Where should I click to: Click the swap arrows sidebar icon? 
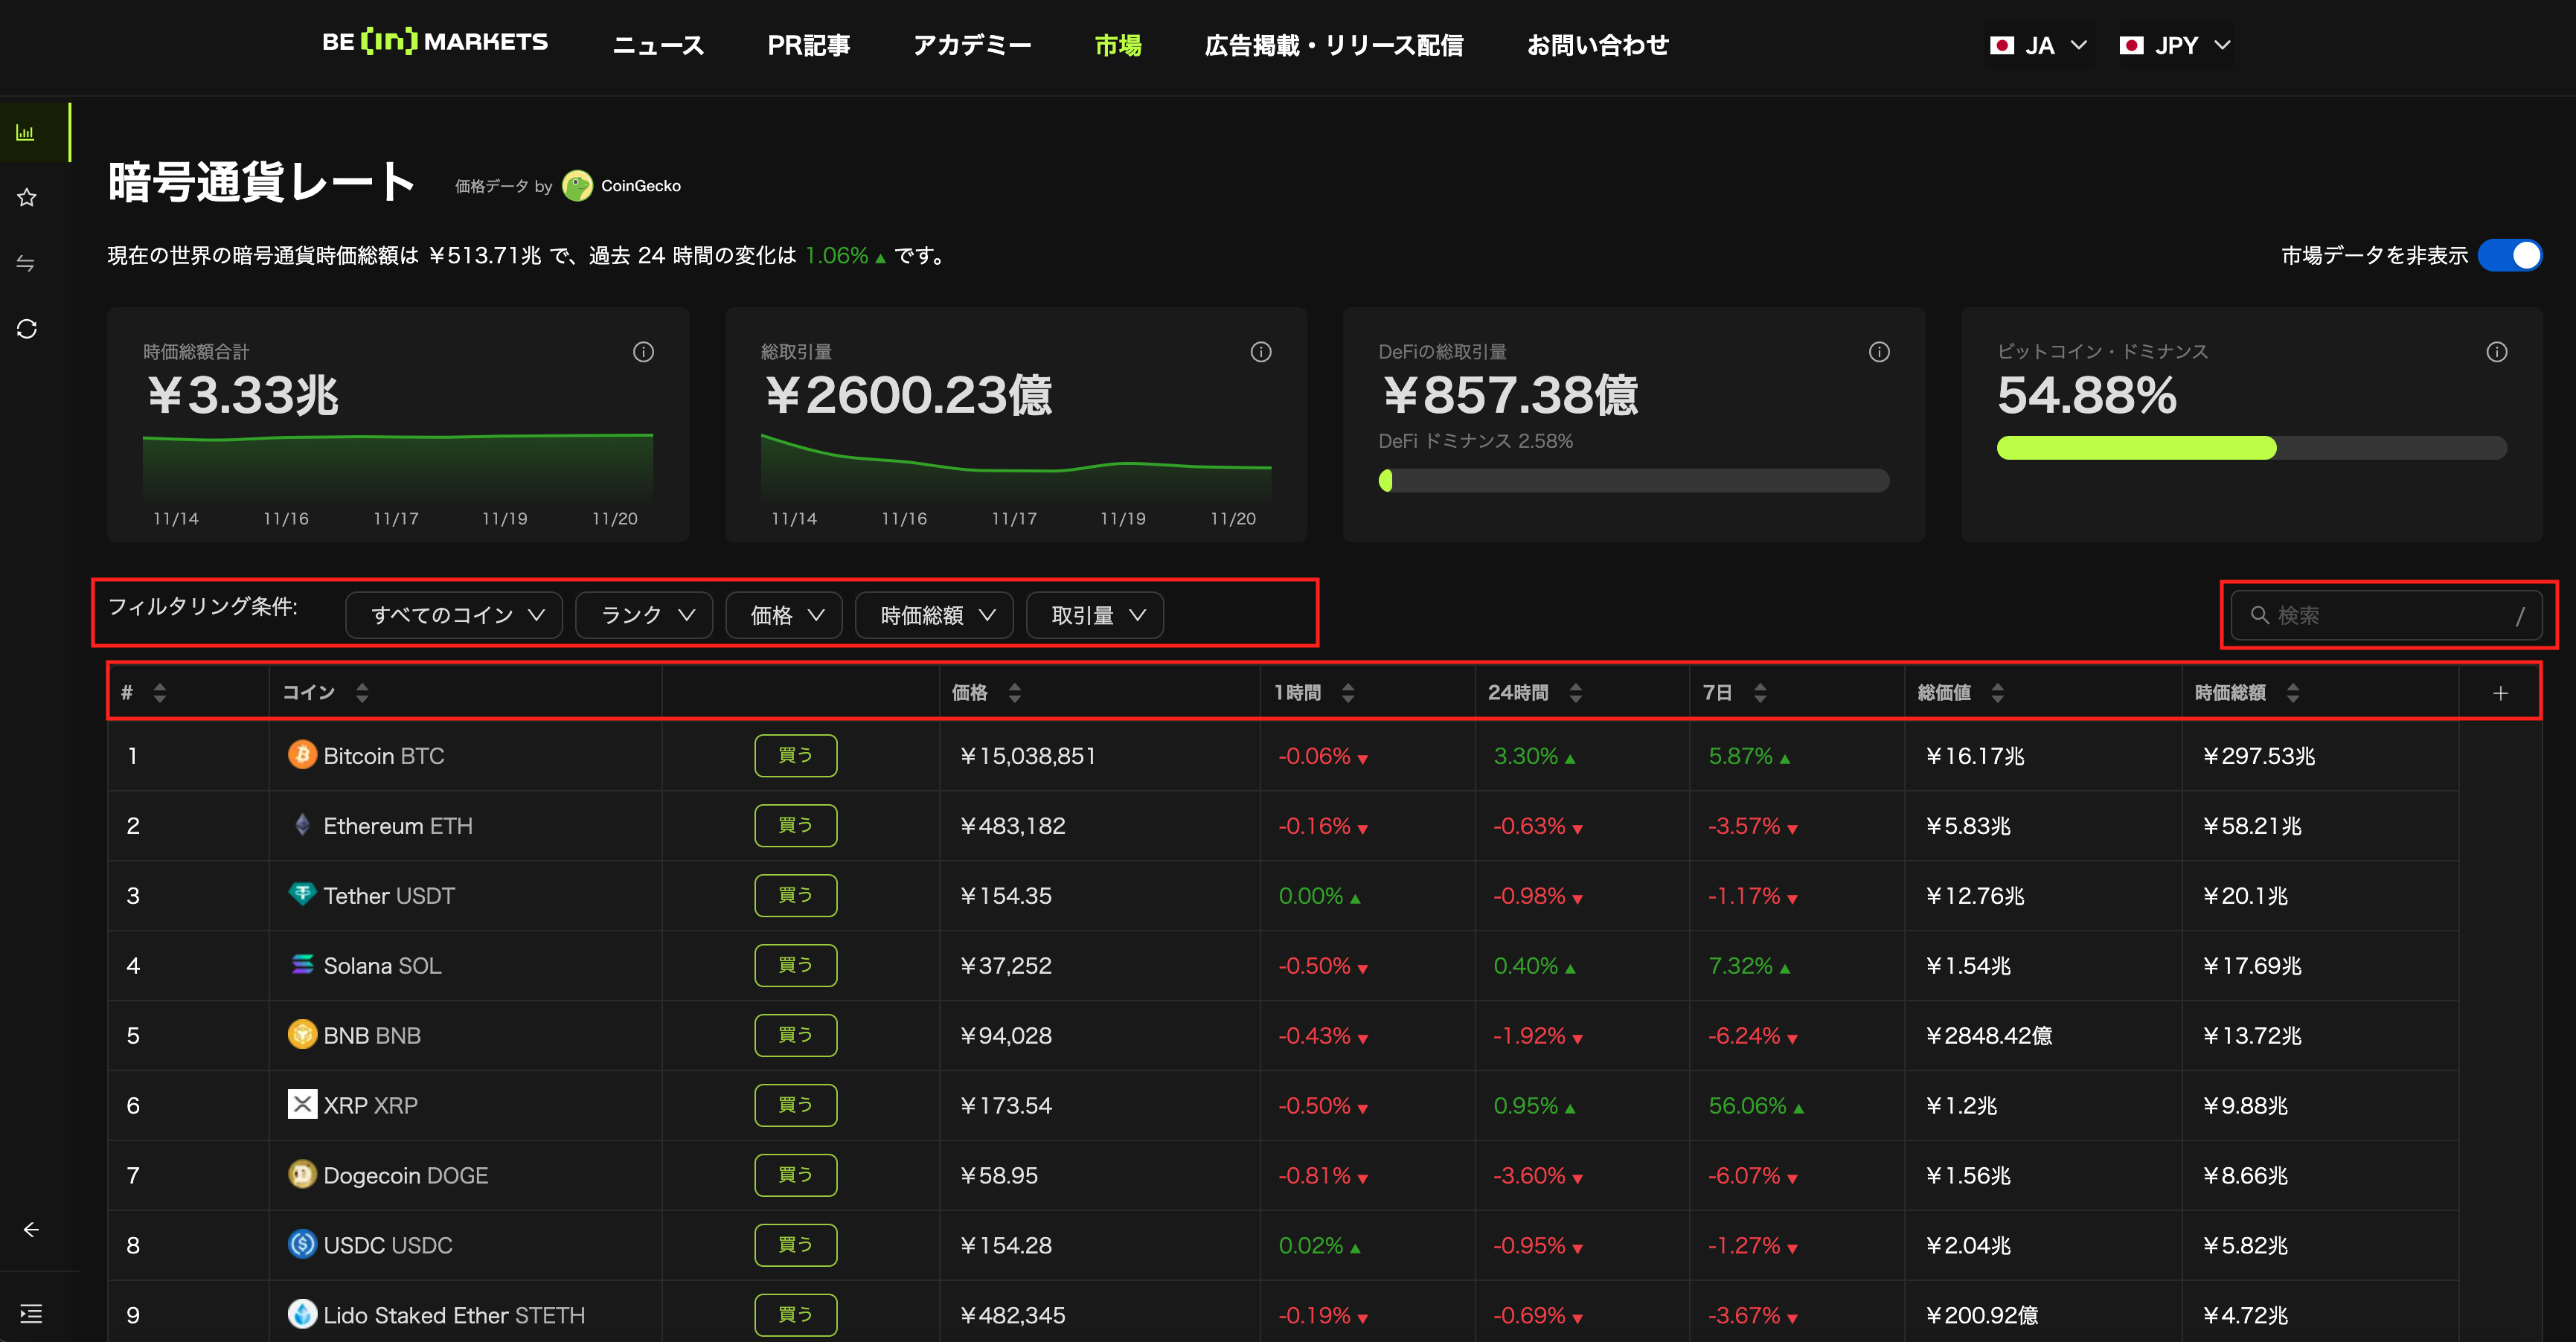[x=26, y=263]
